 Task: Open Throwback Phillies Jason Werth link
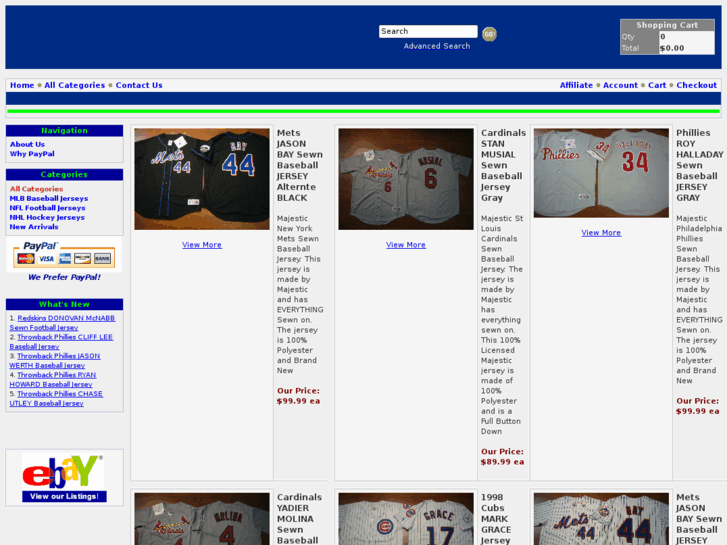coord(55,361)
